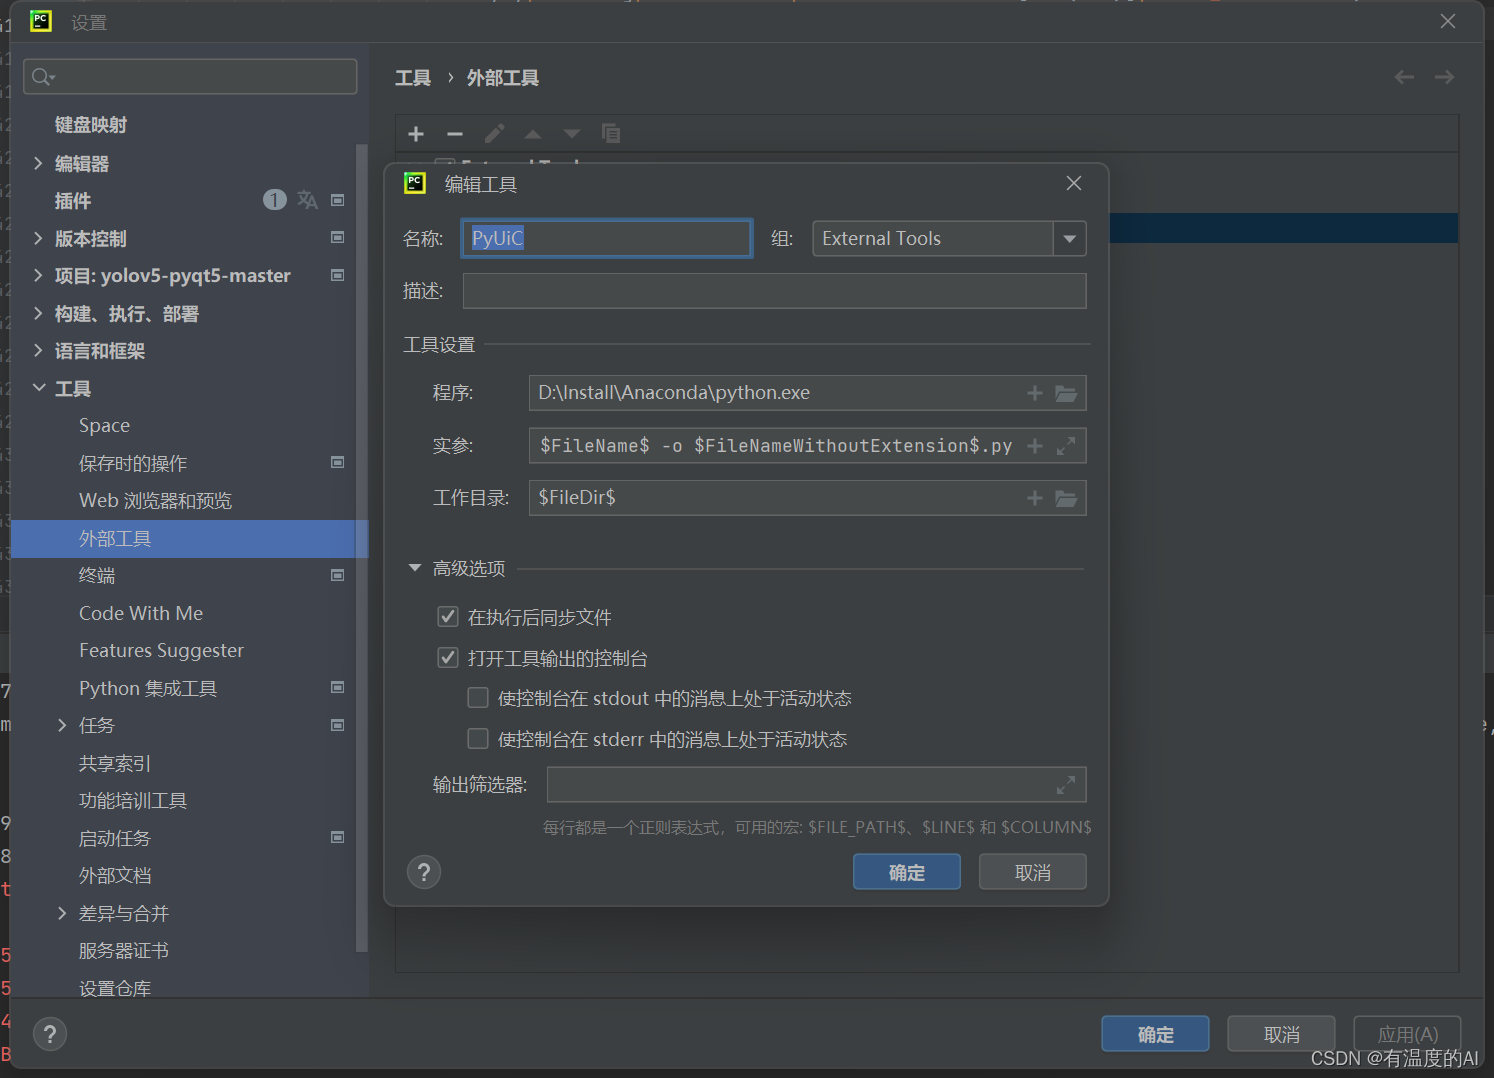Screen dimensions: 1494x1078
Task: Close the 编辑工具 dialog
Action: tap(1074, 183)
